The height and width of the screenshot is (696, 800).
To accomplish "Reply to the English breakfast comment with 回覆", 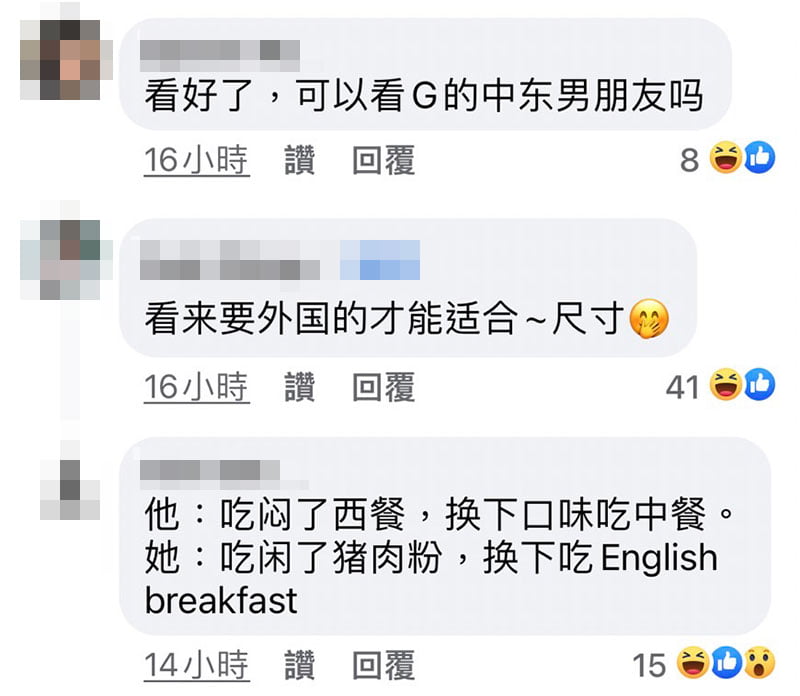I will coord(384,665).
